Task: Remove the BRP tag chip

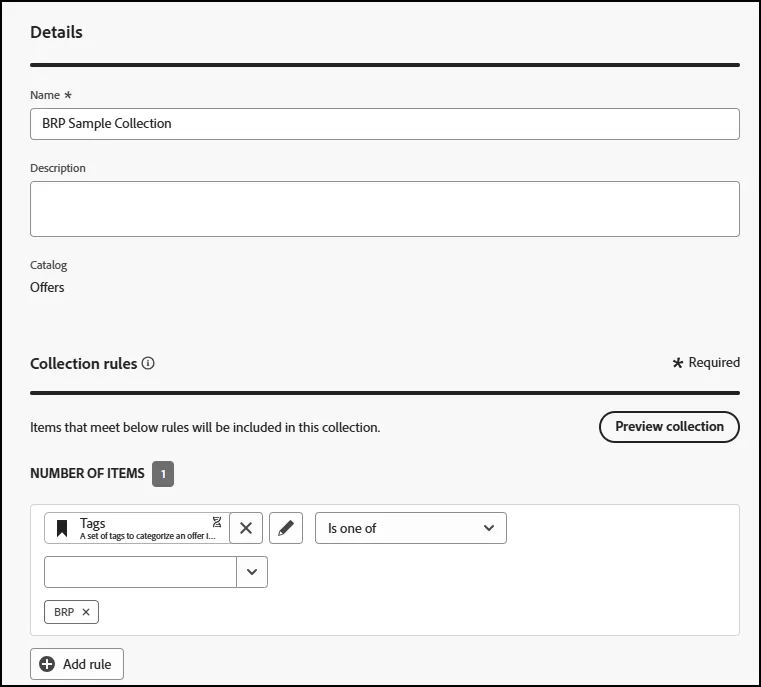Action: [x=86, y=612]
